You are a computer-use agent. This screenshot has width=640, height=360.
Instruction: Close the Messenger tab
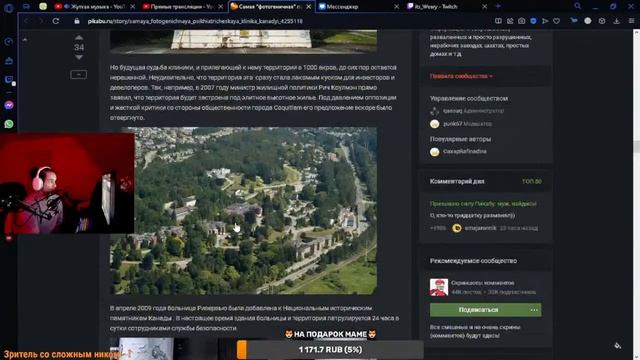pyautogui.click(x=396, y=7)
